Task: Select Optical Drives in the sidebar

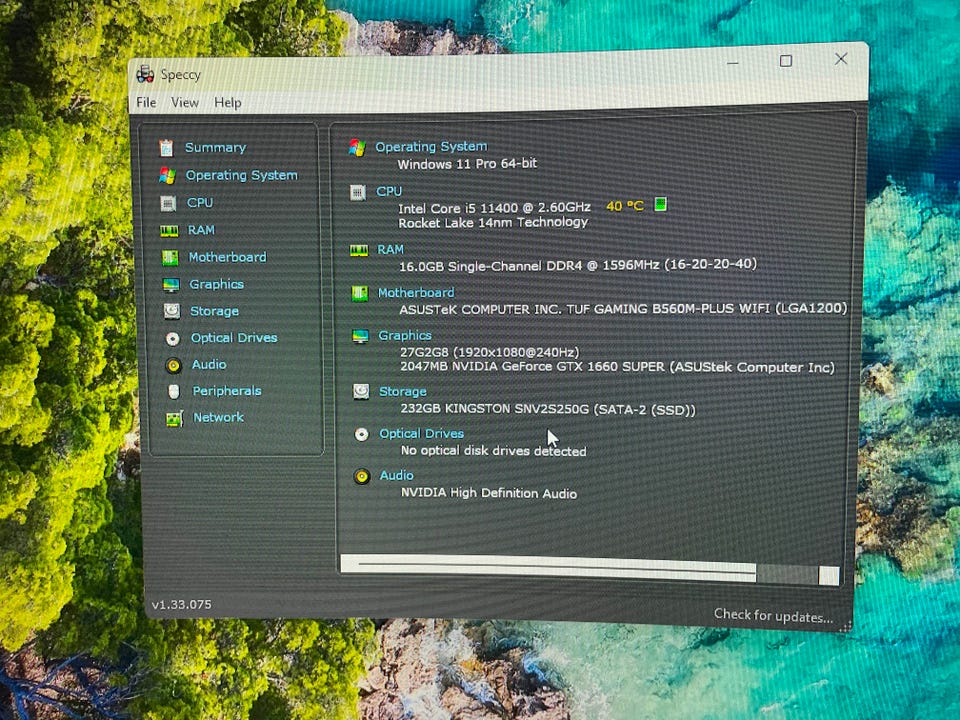Action: click(x=234, y=338)
